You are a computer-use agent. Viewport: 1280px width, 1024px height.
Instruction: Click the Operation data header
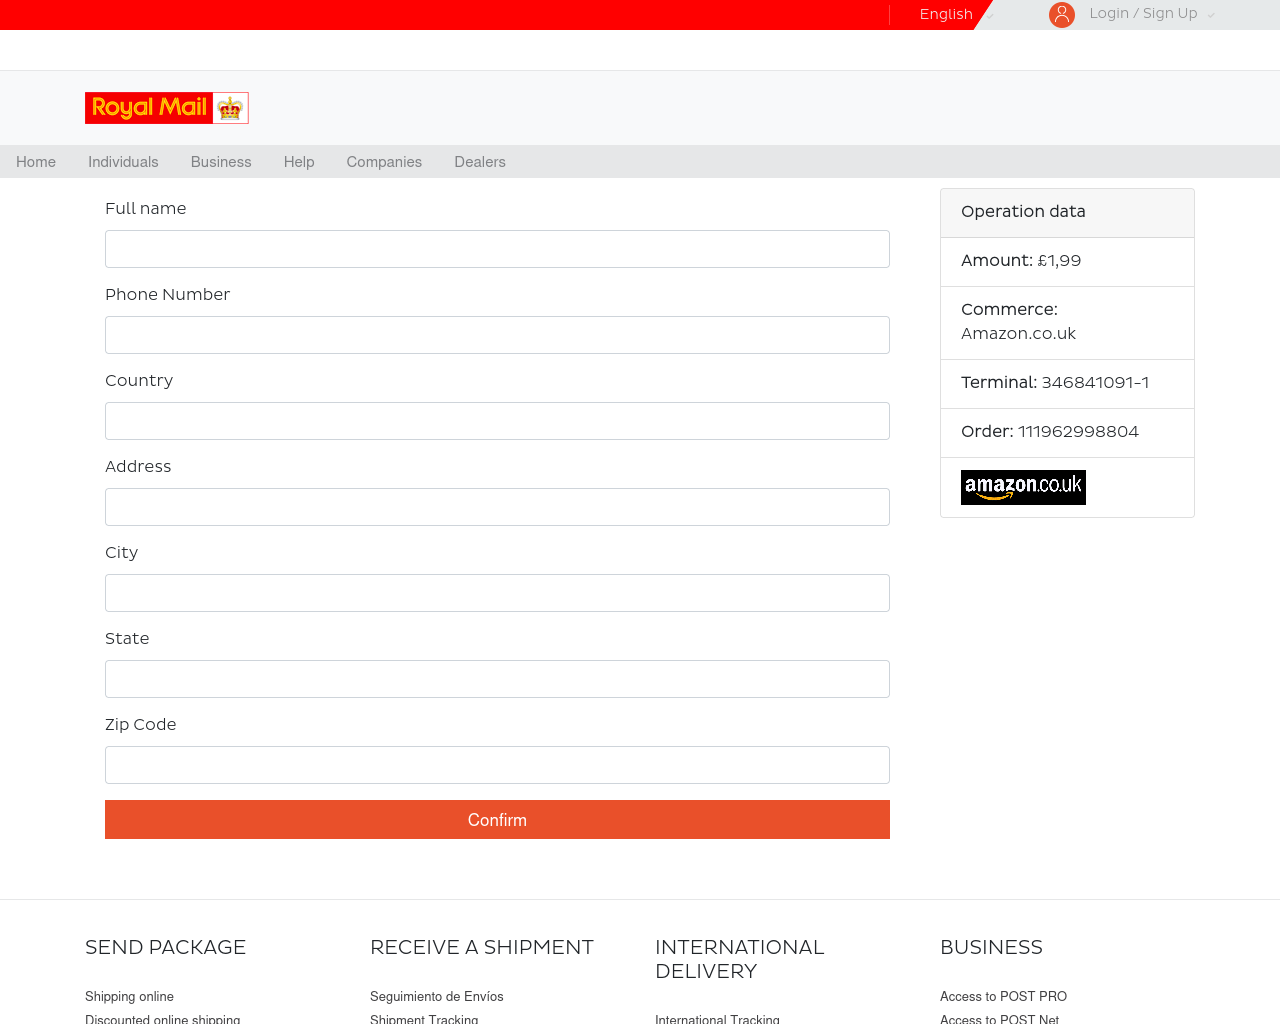(1067, 212)
